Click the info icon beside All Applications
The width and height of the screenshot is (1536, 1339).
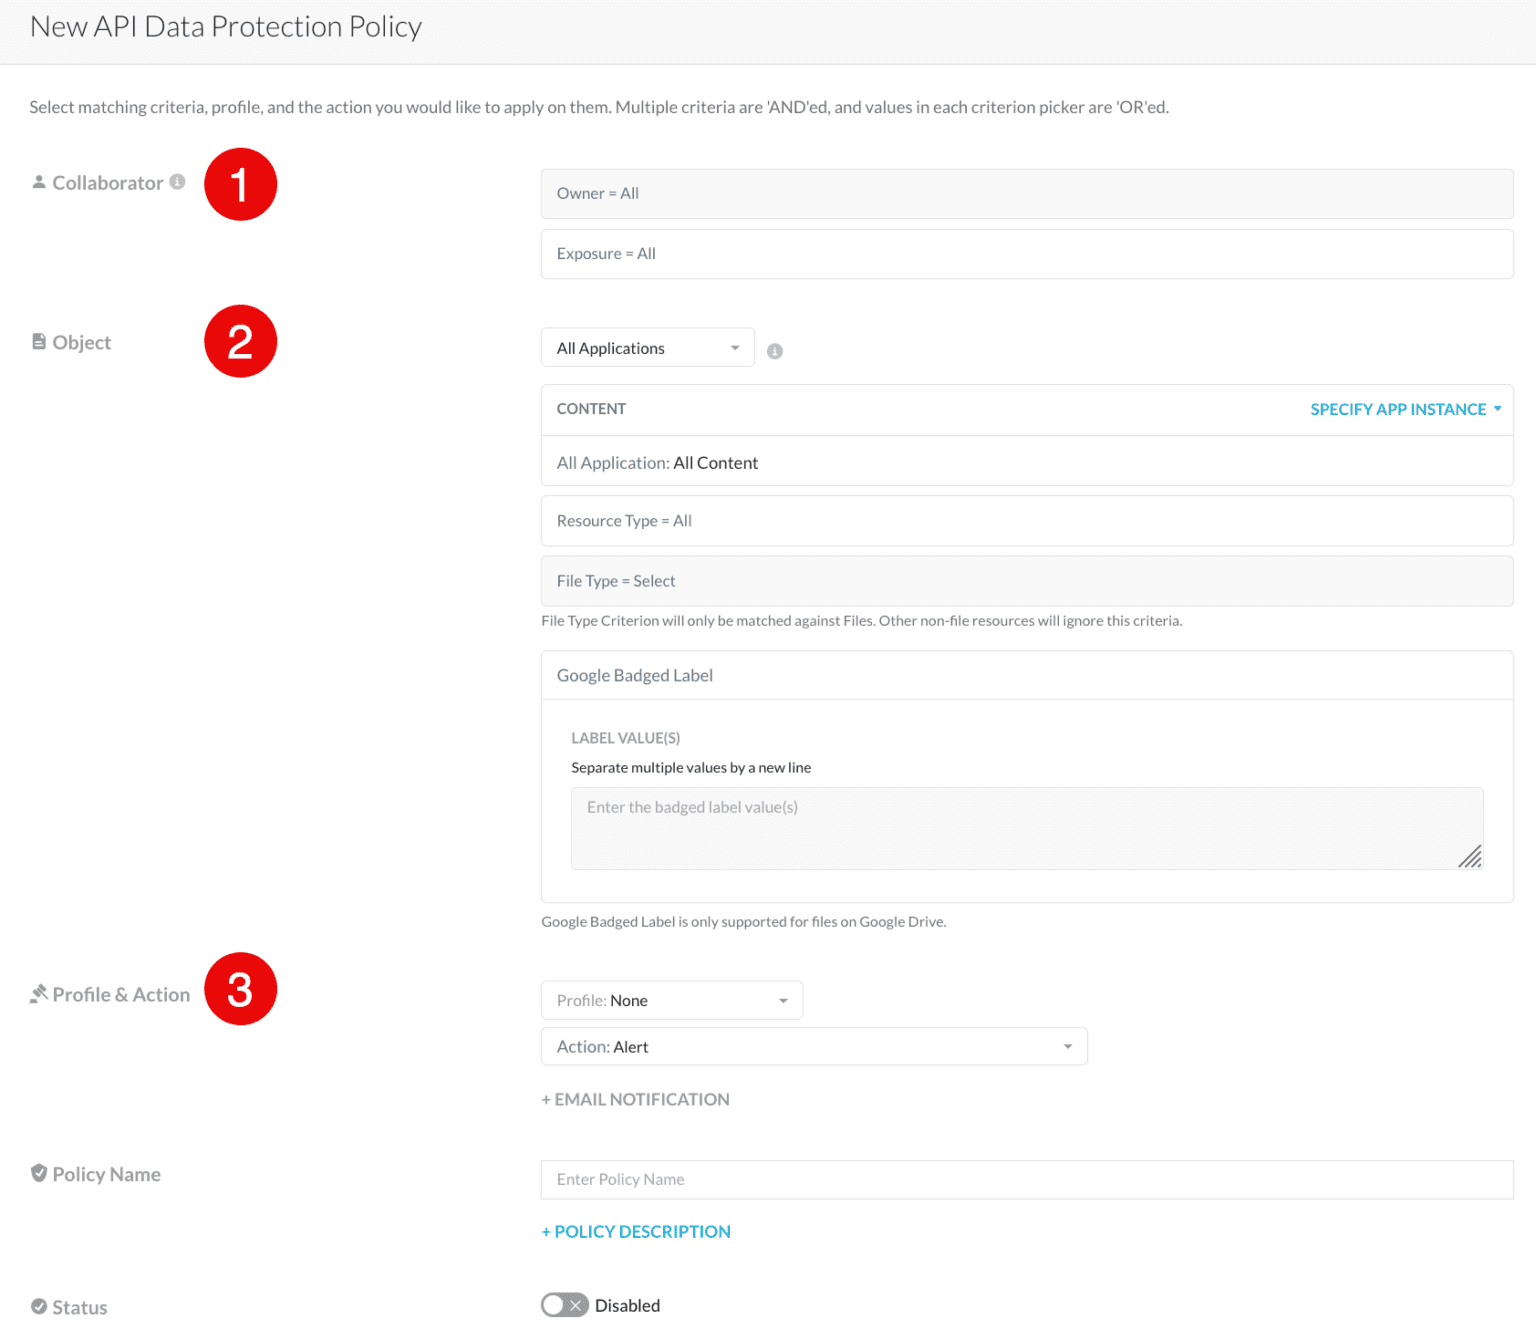tap(775, 350)
